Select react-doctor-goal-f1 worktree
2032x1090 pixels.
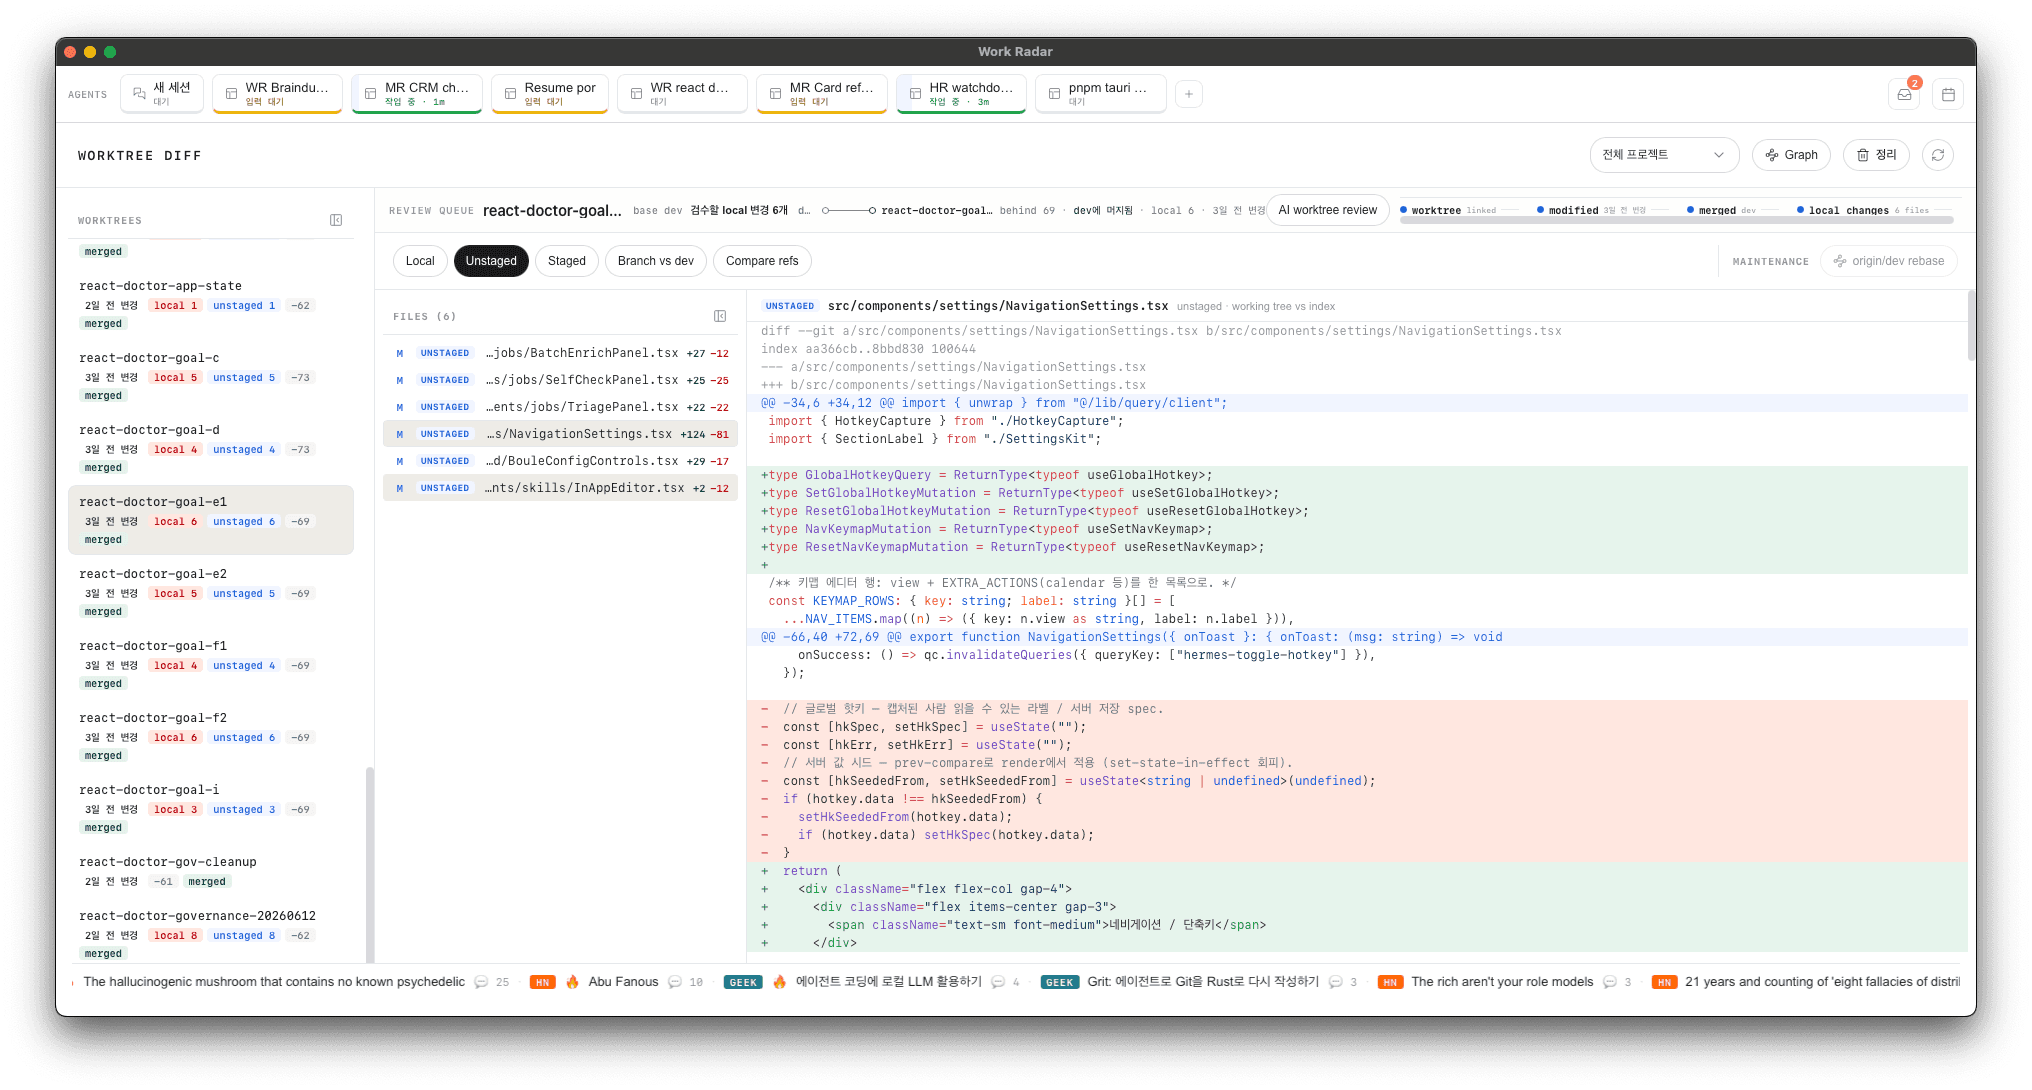(211, 664)
